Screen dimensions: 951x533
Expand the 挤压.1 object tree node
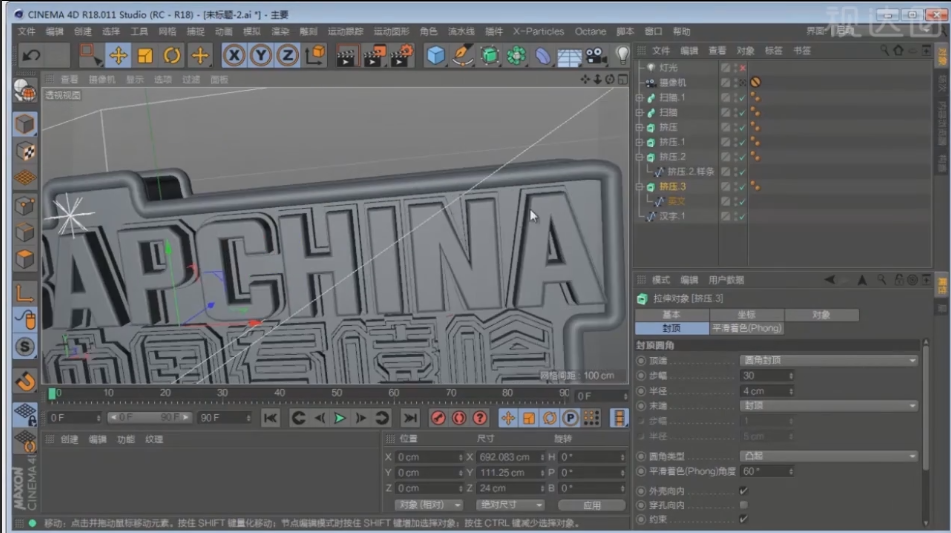pyautogui.click(x=639, y=142)
